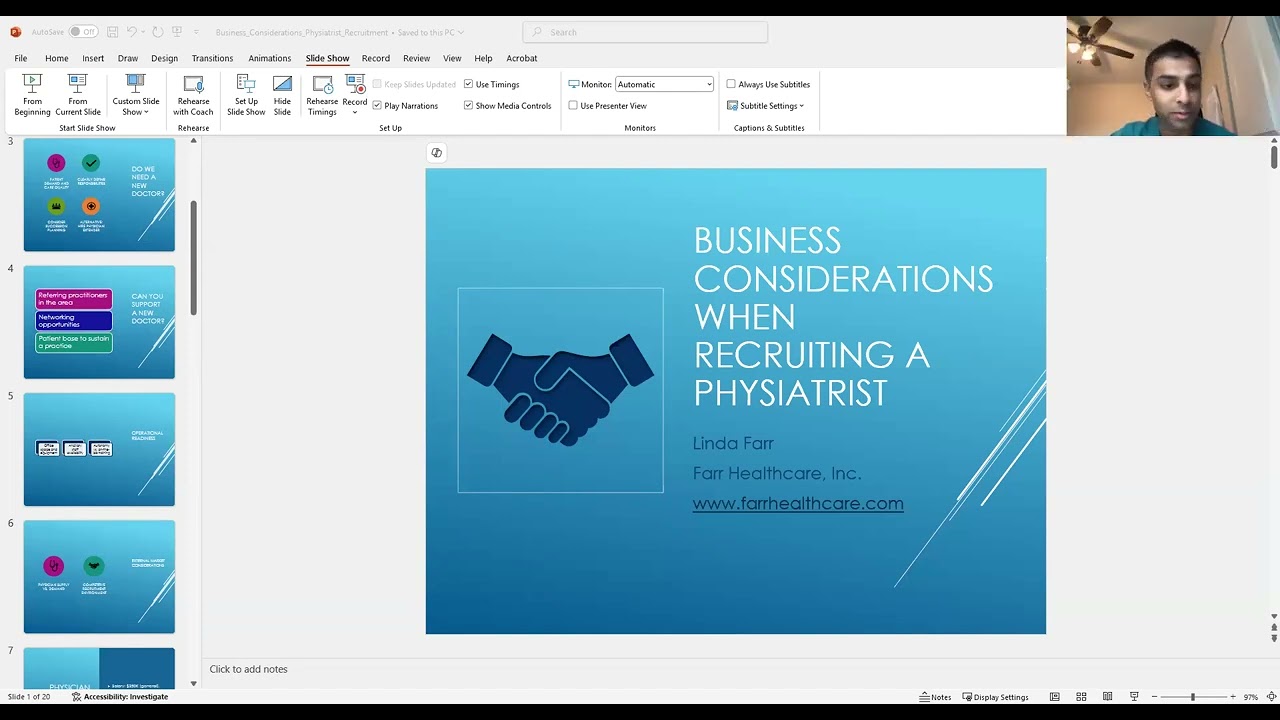Open Notes pane from status bar
The width and height of the screenshot is (1280, 720).
(x=935, y=697)
